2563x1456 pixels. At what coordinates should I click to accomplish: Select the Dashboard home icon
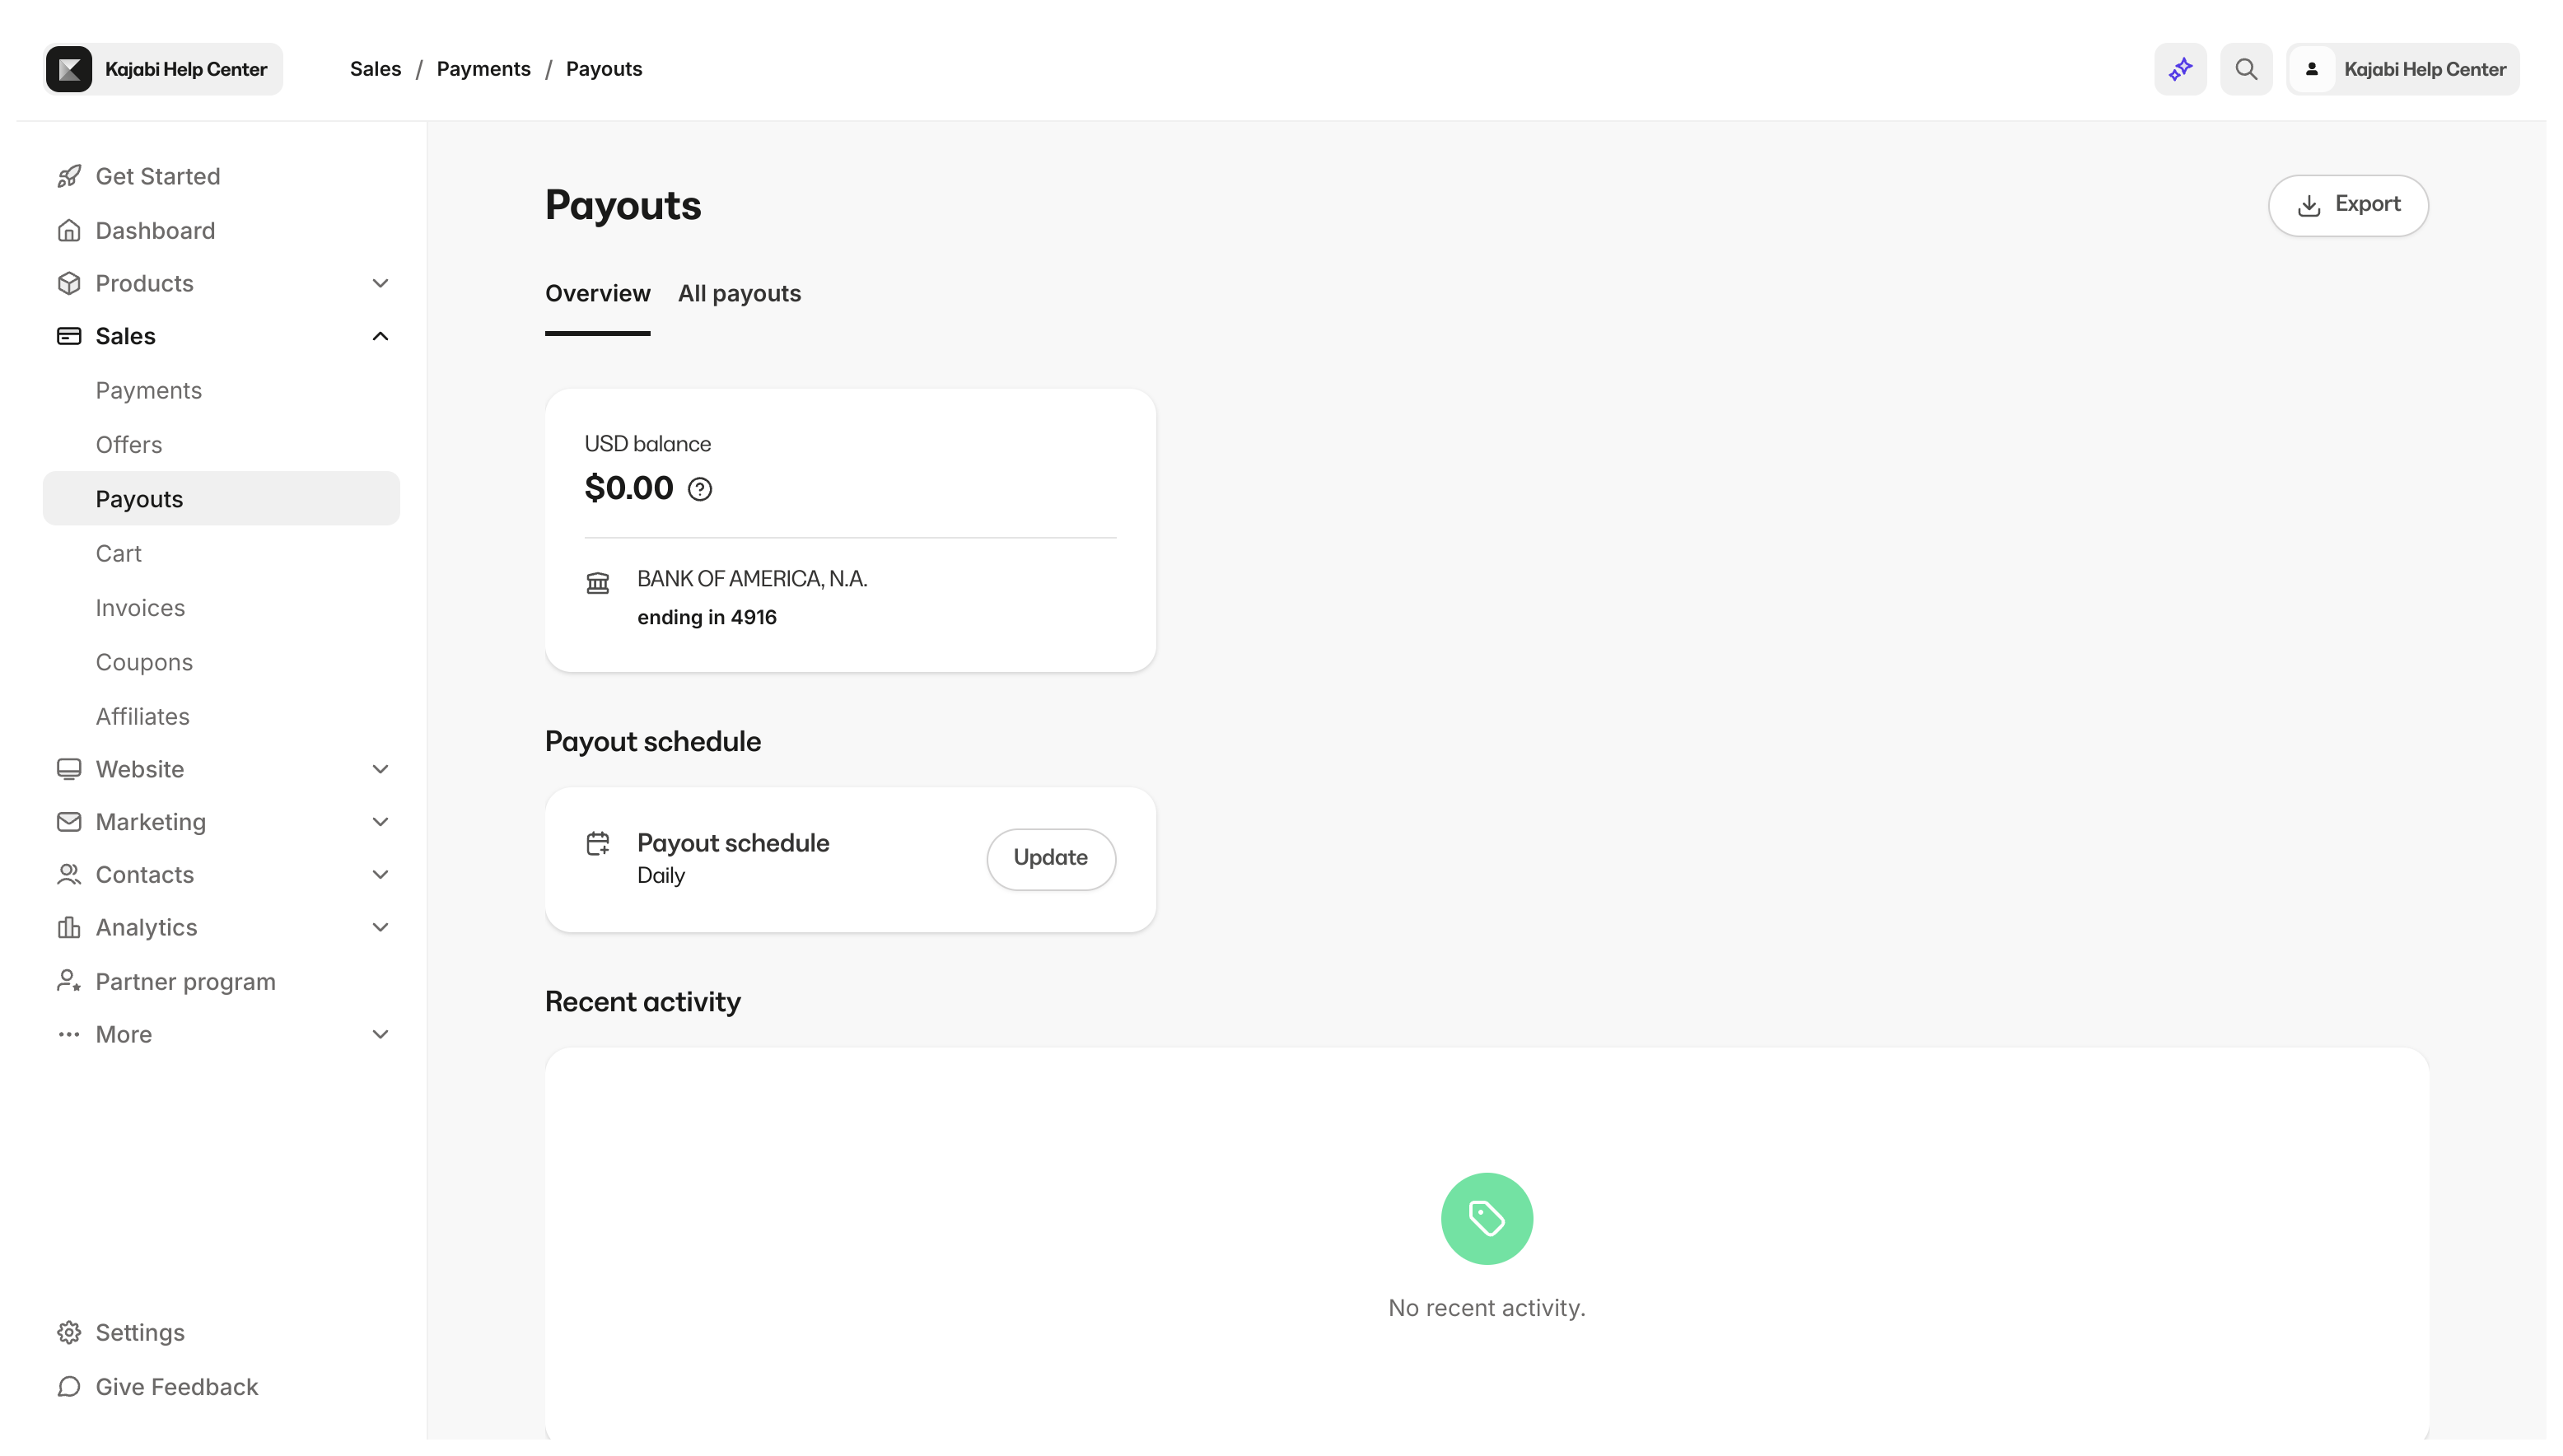(x=69, y=230)
